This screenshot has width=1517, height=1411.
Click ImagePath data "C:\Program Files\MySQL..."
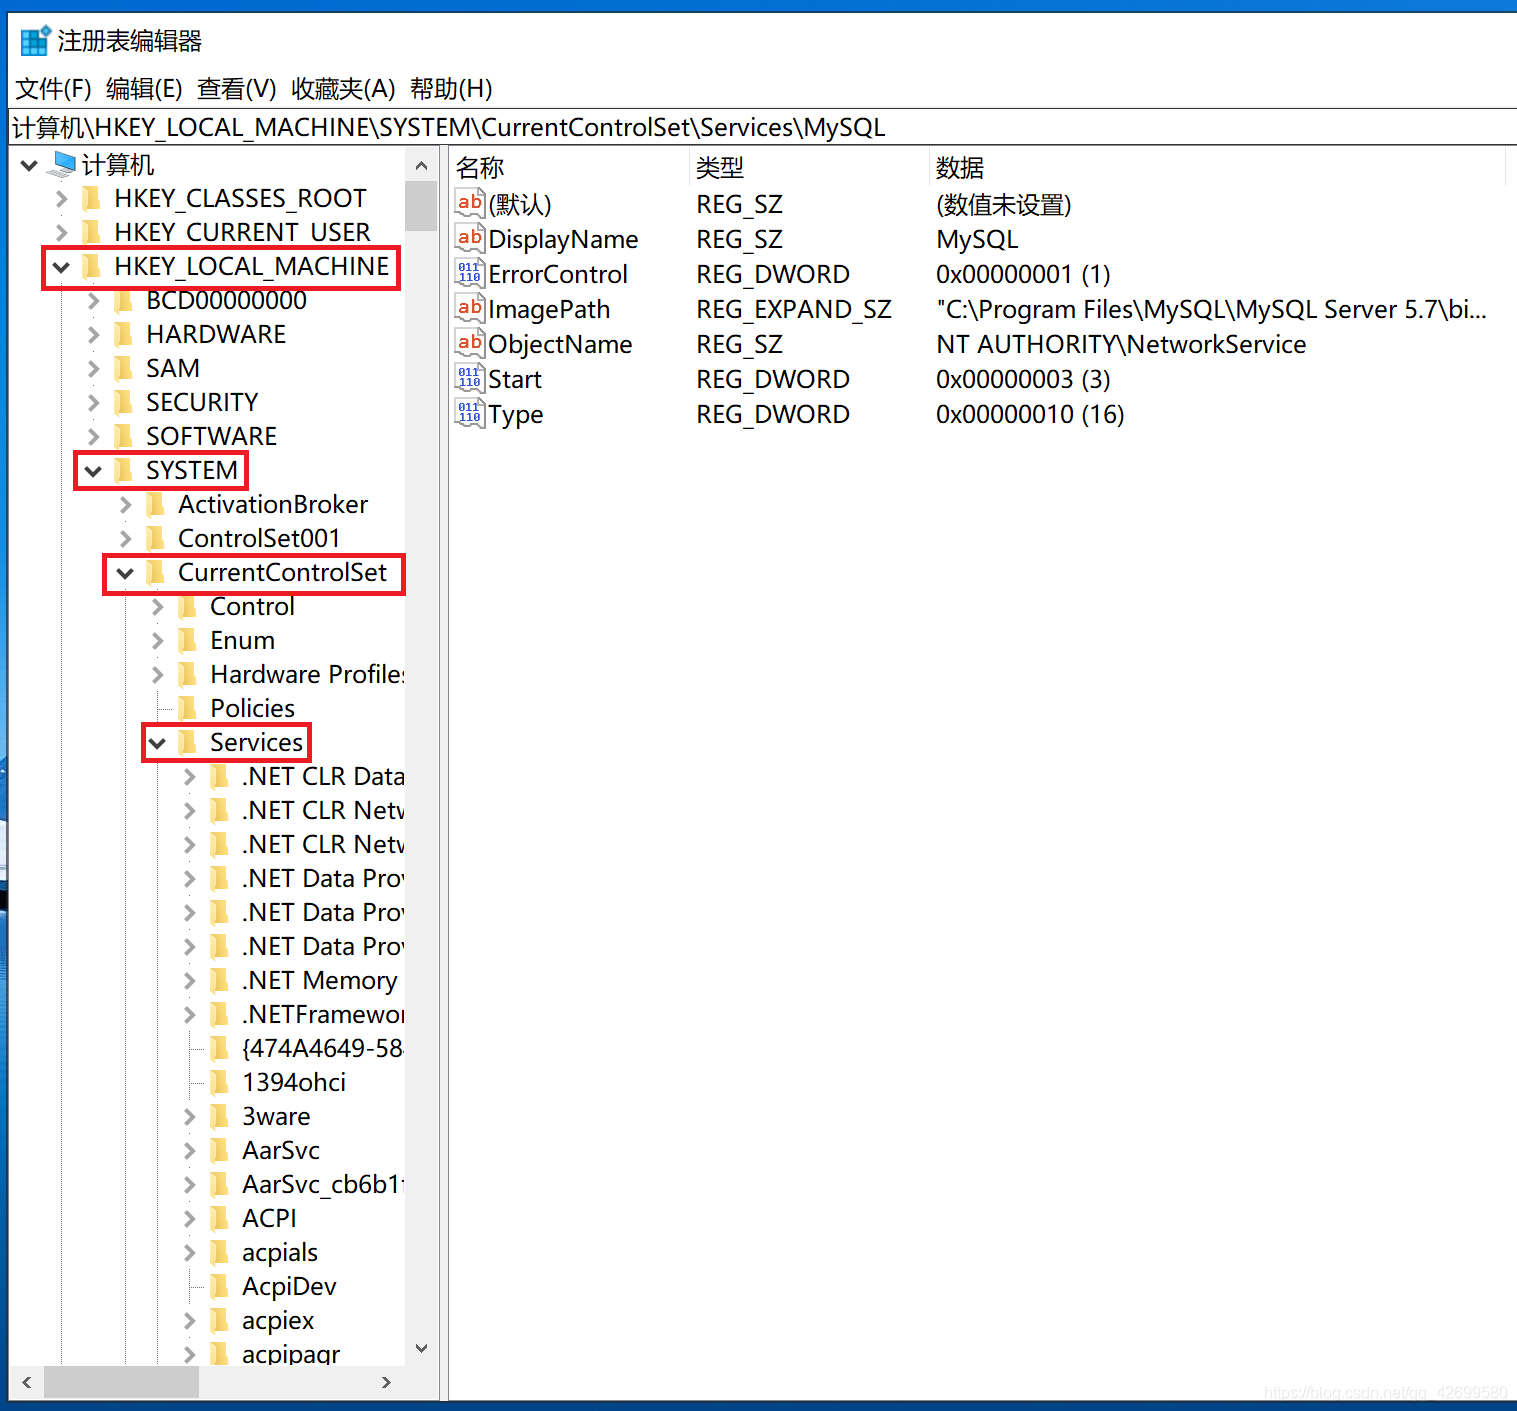[x=1211, y=309]
